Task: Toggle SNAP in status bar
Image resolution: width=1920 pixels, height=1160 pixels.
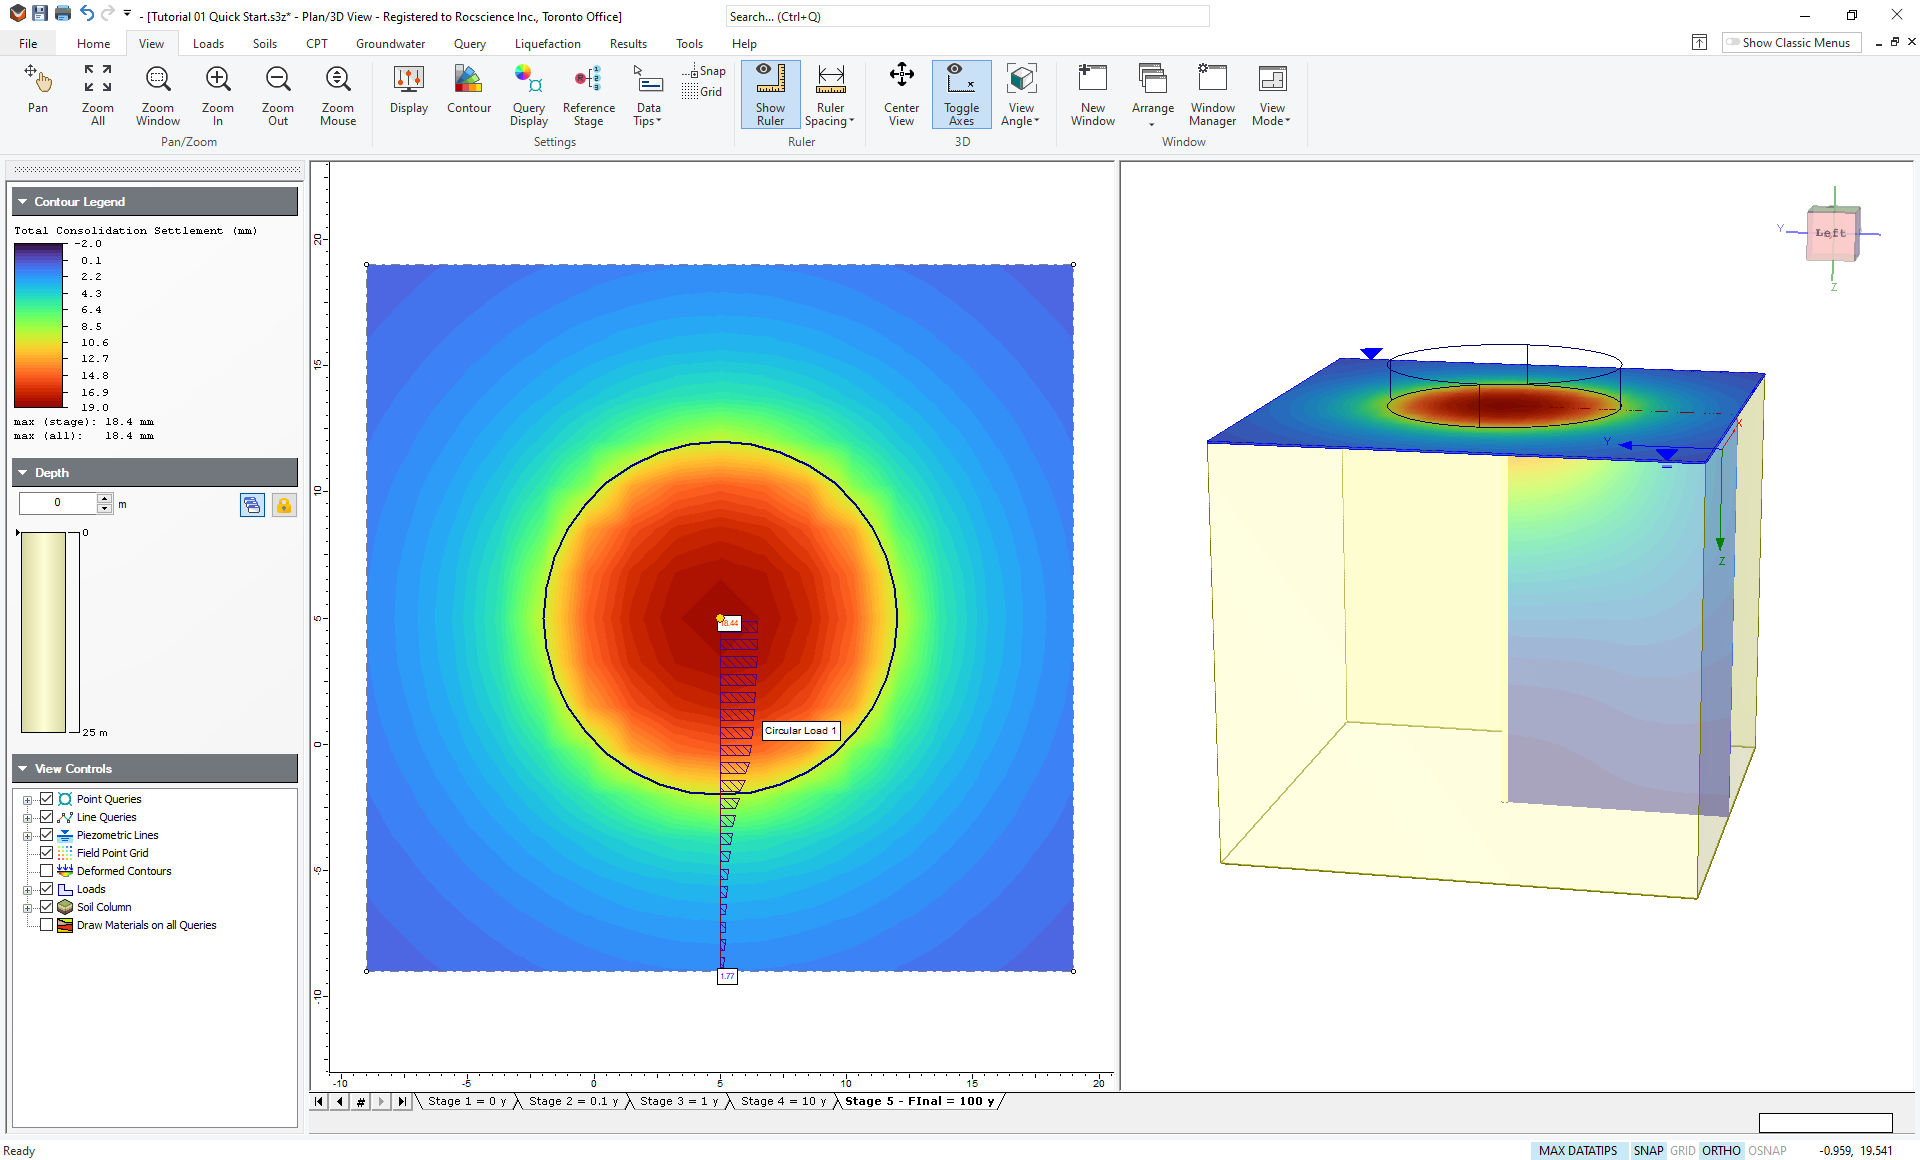Action: [1647, 1151]
